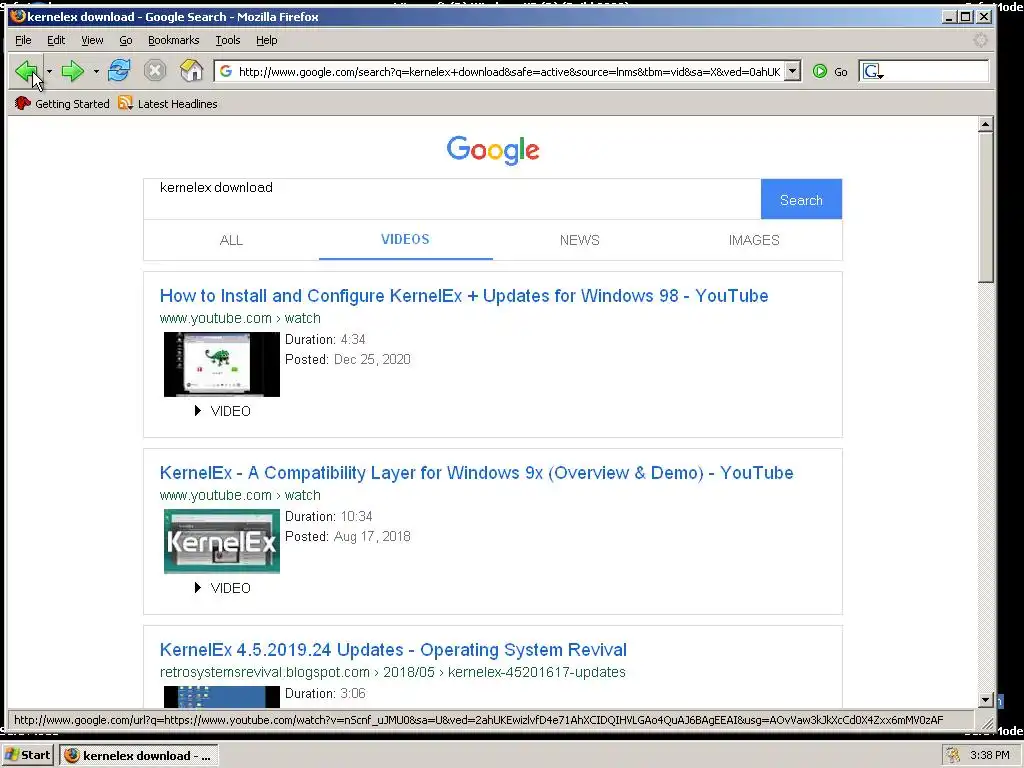Click 'Posted: Aug 17, 2018' text
The height and width of the screenshot is (768, 1024).
click(348, 536)
